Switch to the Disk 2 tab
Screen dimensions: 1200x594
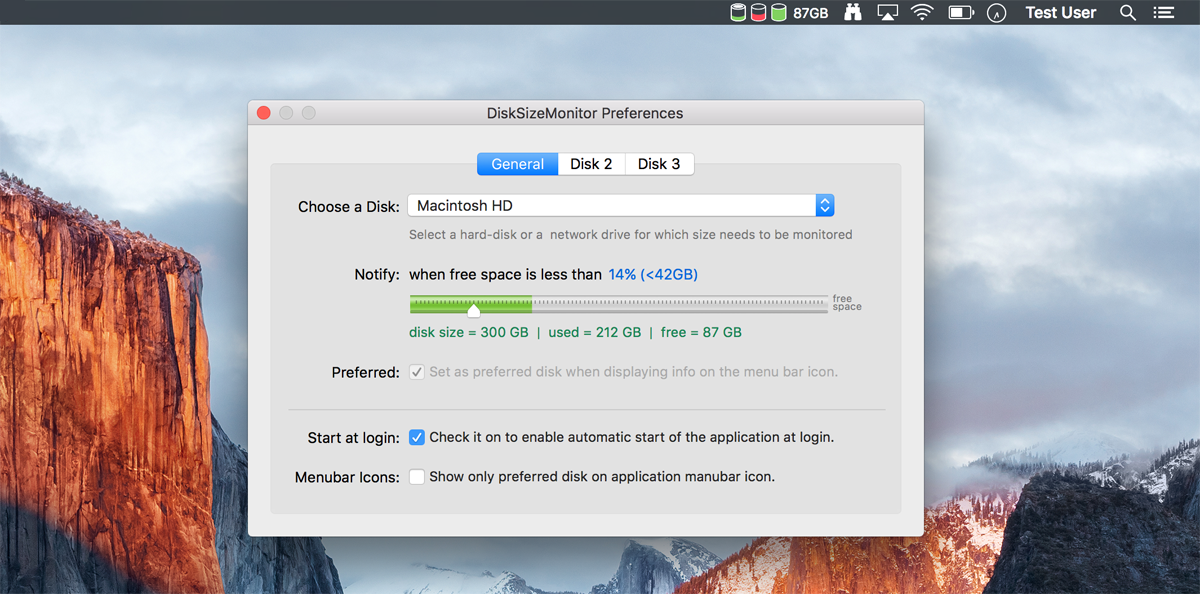click(x=591, y=164)
